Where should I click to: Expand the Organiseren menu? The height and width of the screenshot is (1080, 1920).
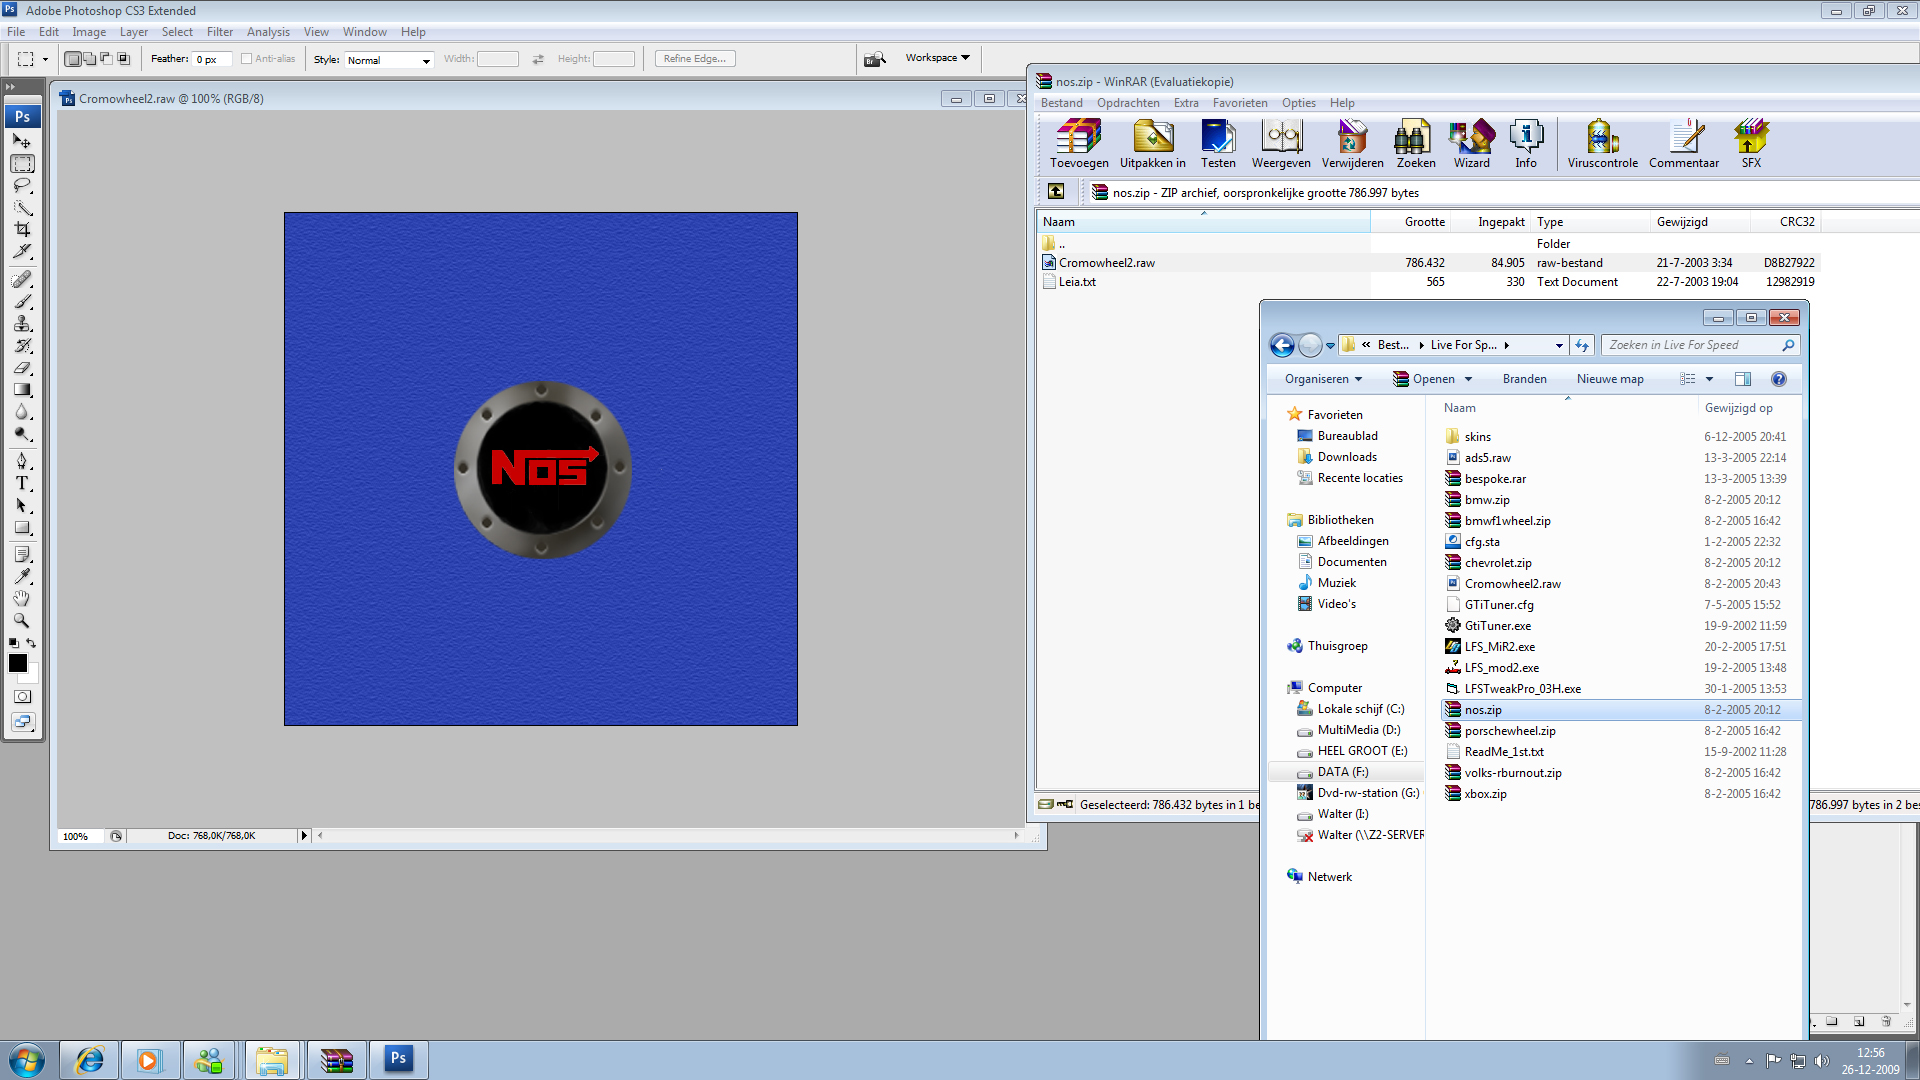coord(1323,379)
